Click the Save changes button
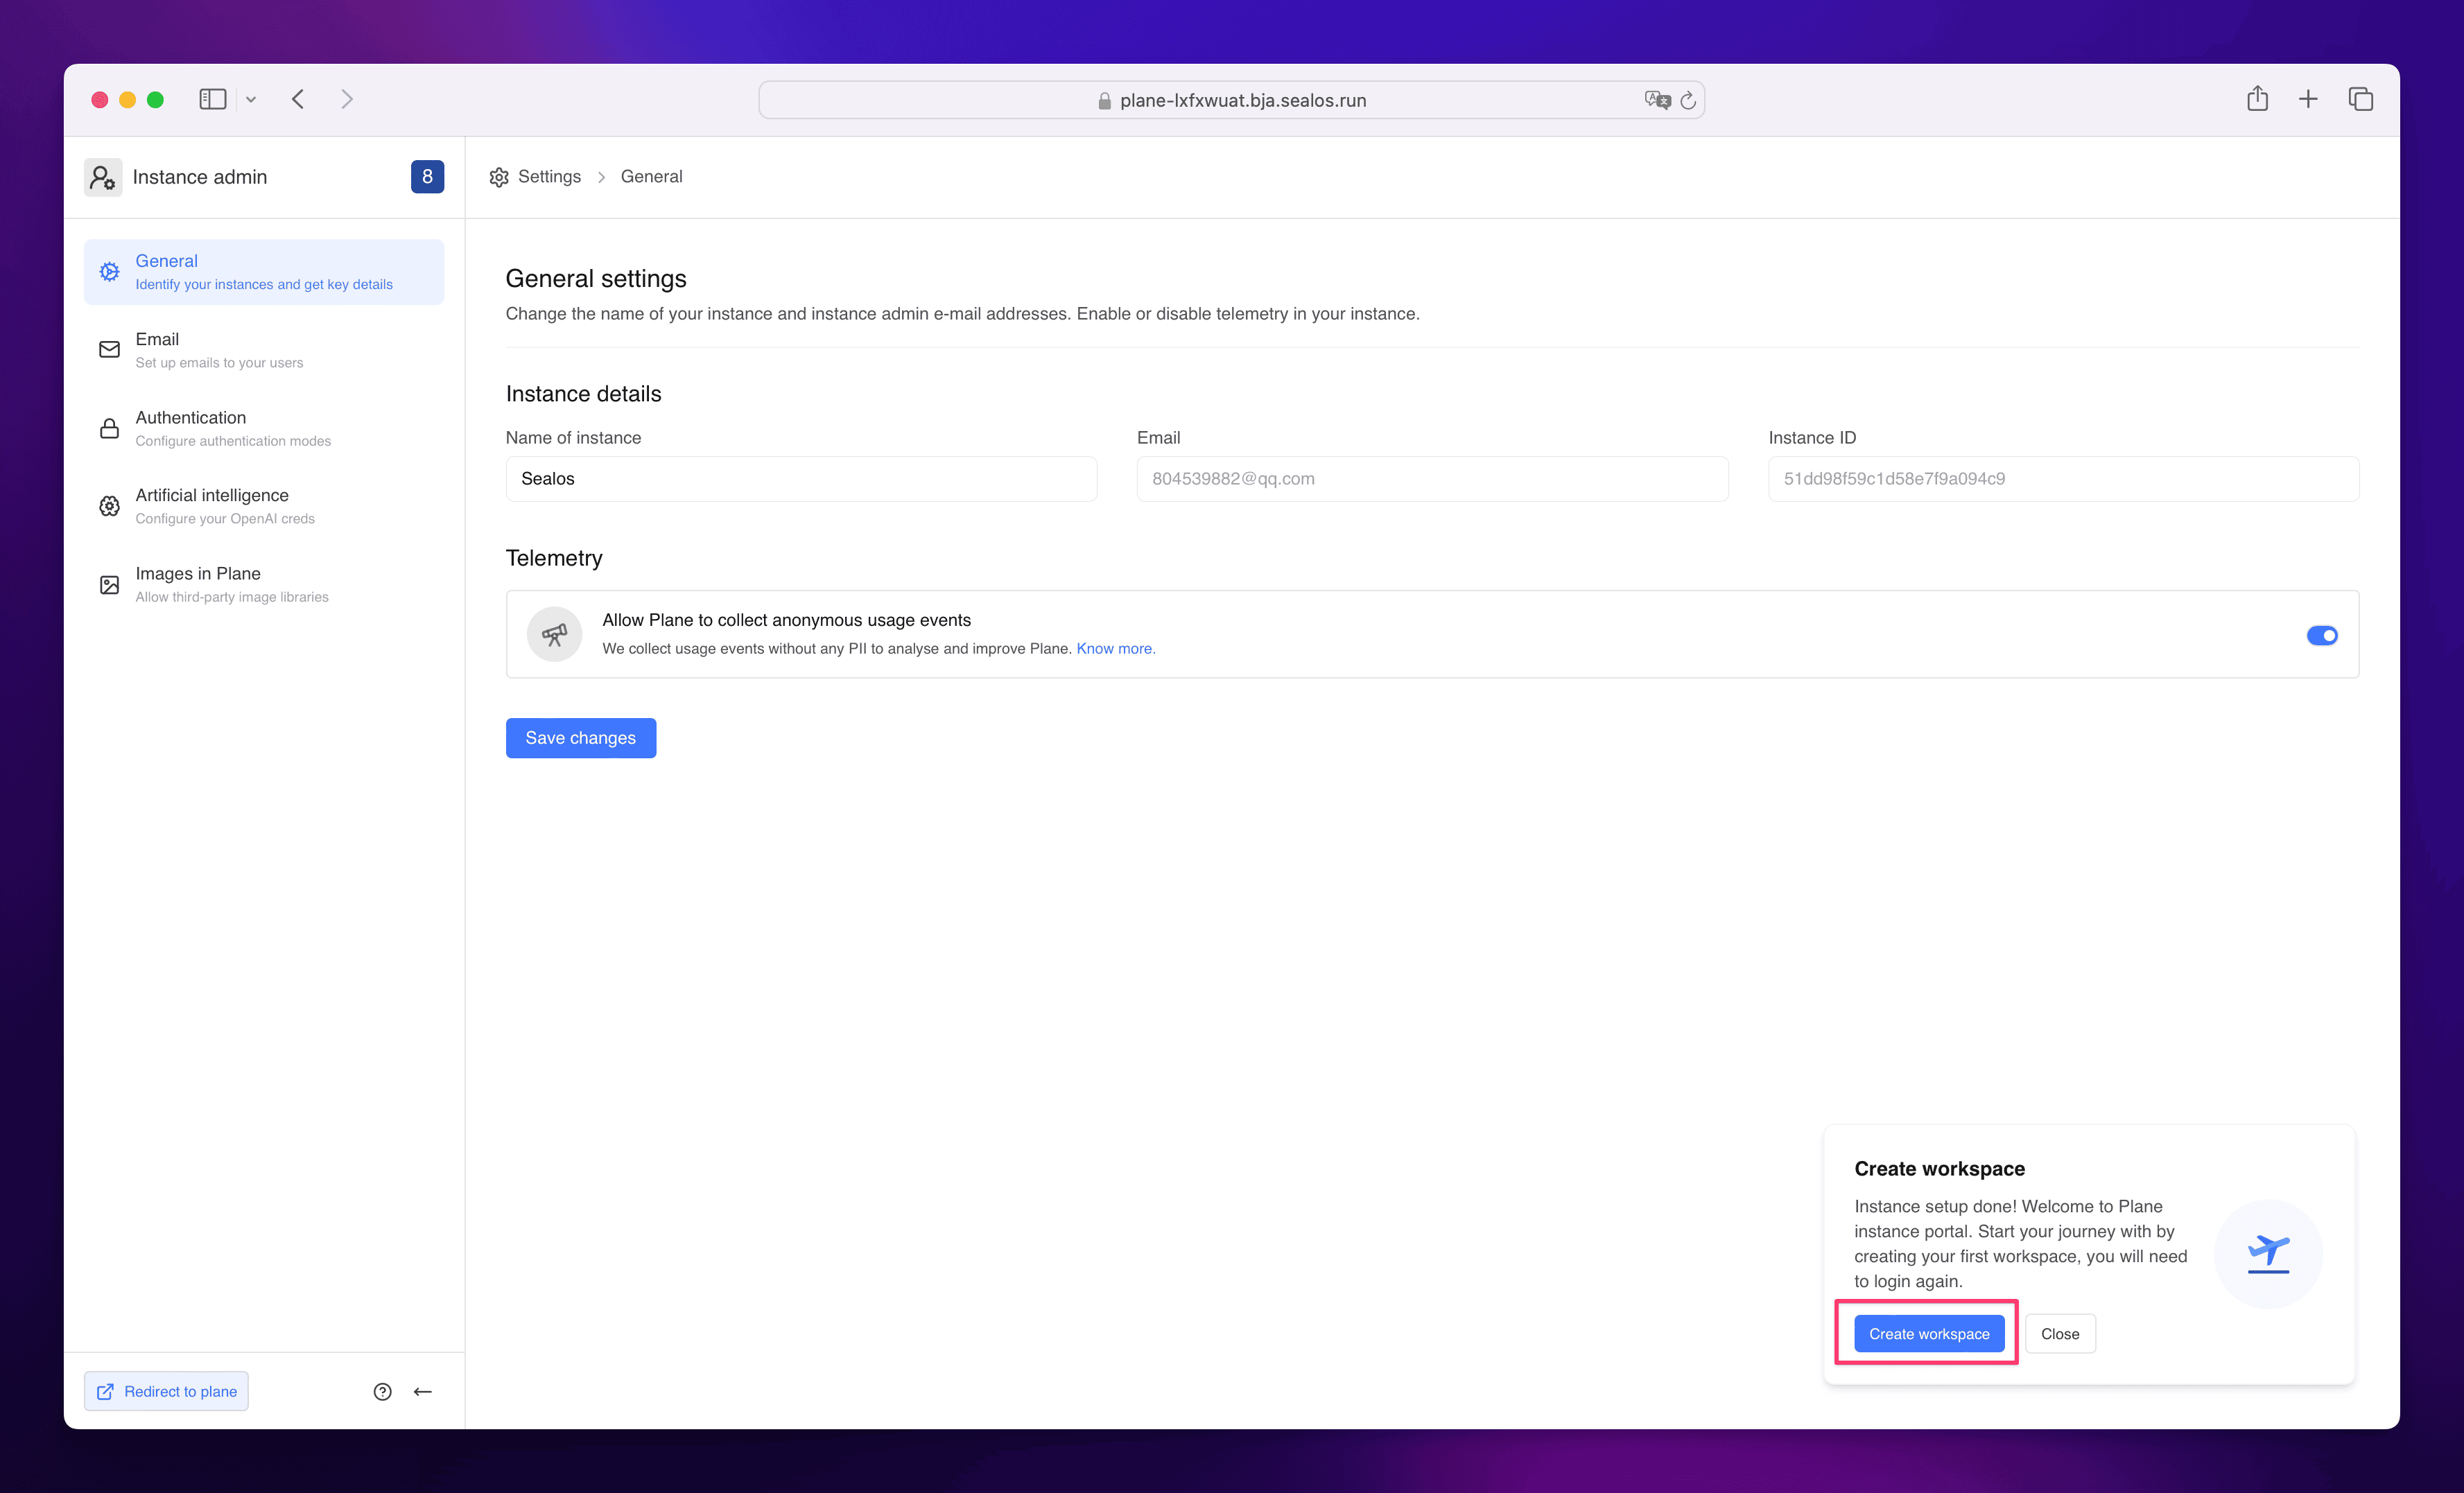Image resolution: width=2464 pixels, height=1493 pixels. click(x=581, y=738)
